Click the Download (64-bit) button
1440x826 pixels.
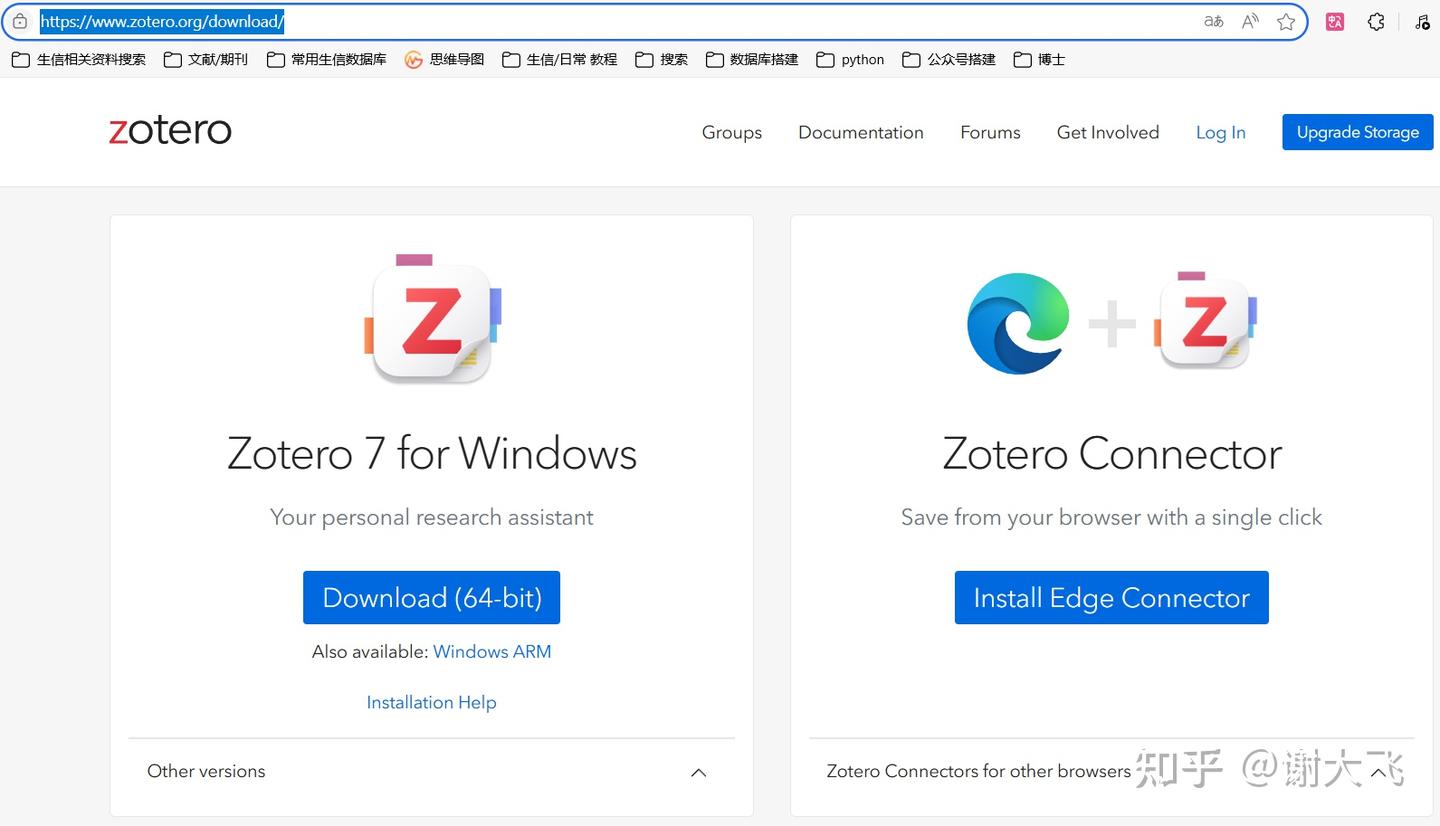click(431, 597)
